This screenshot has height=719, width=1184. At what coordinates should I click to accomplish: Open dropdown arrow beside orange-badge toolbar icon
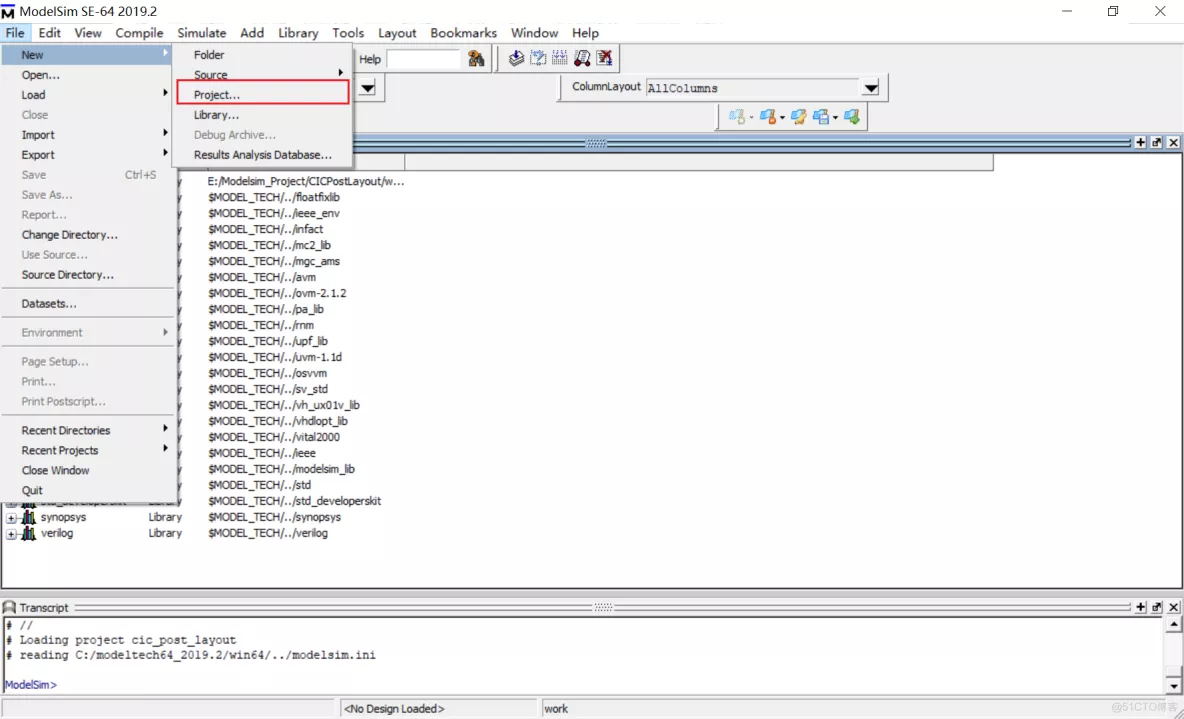click(782, 117)
